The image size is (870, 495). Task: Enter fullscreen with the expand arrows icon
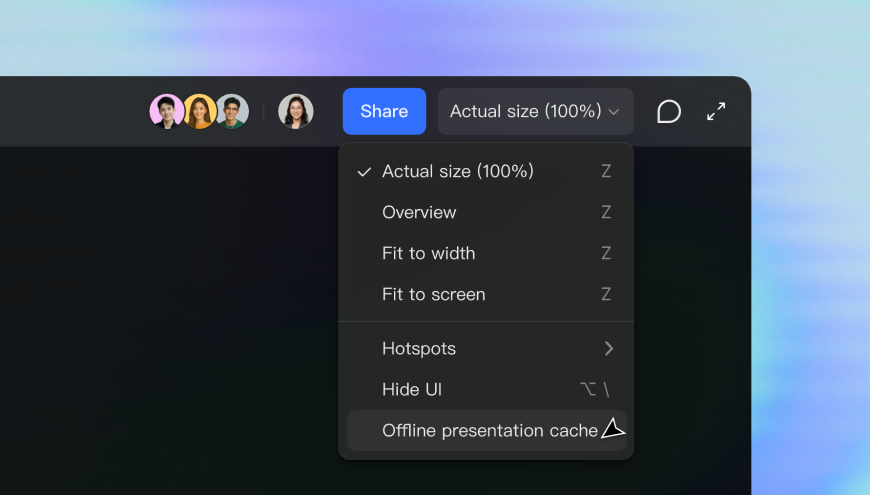[x=716, y=112]
